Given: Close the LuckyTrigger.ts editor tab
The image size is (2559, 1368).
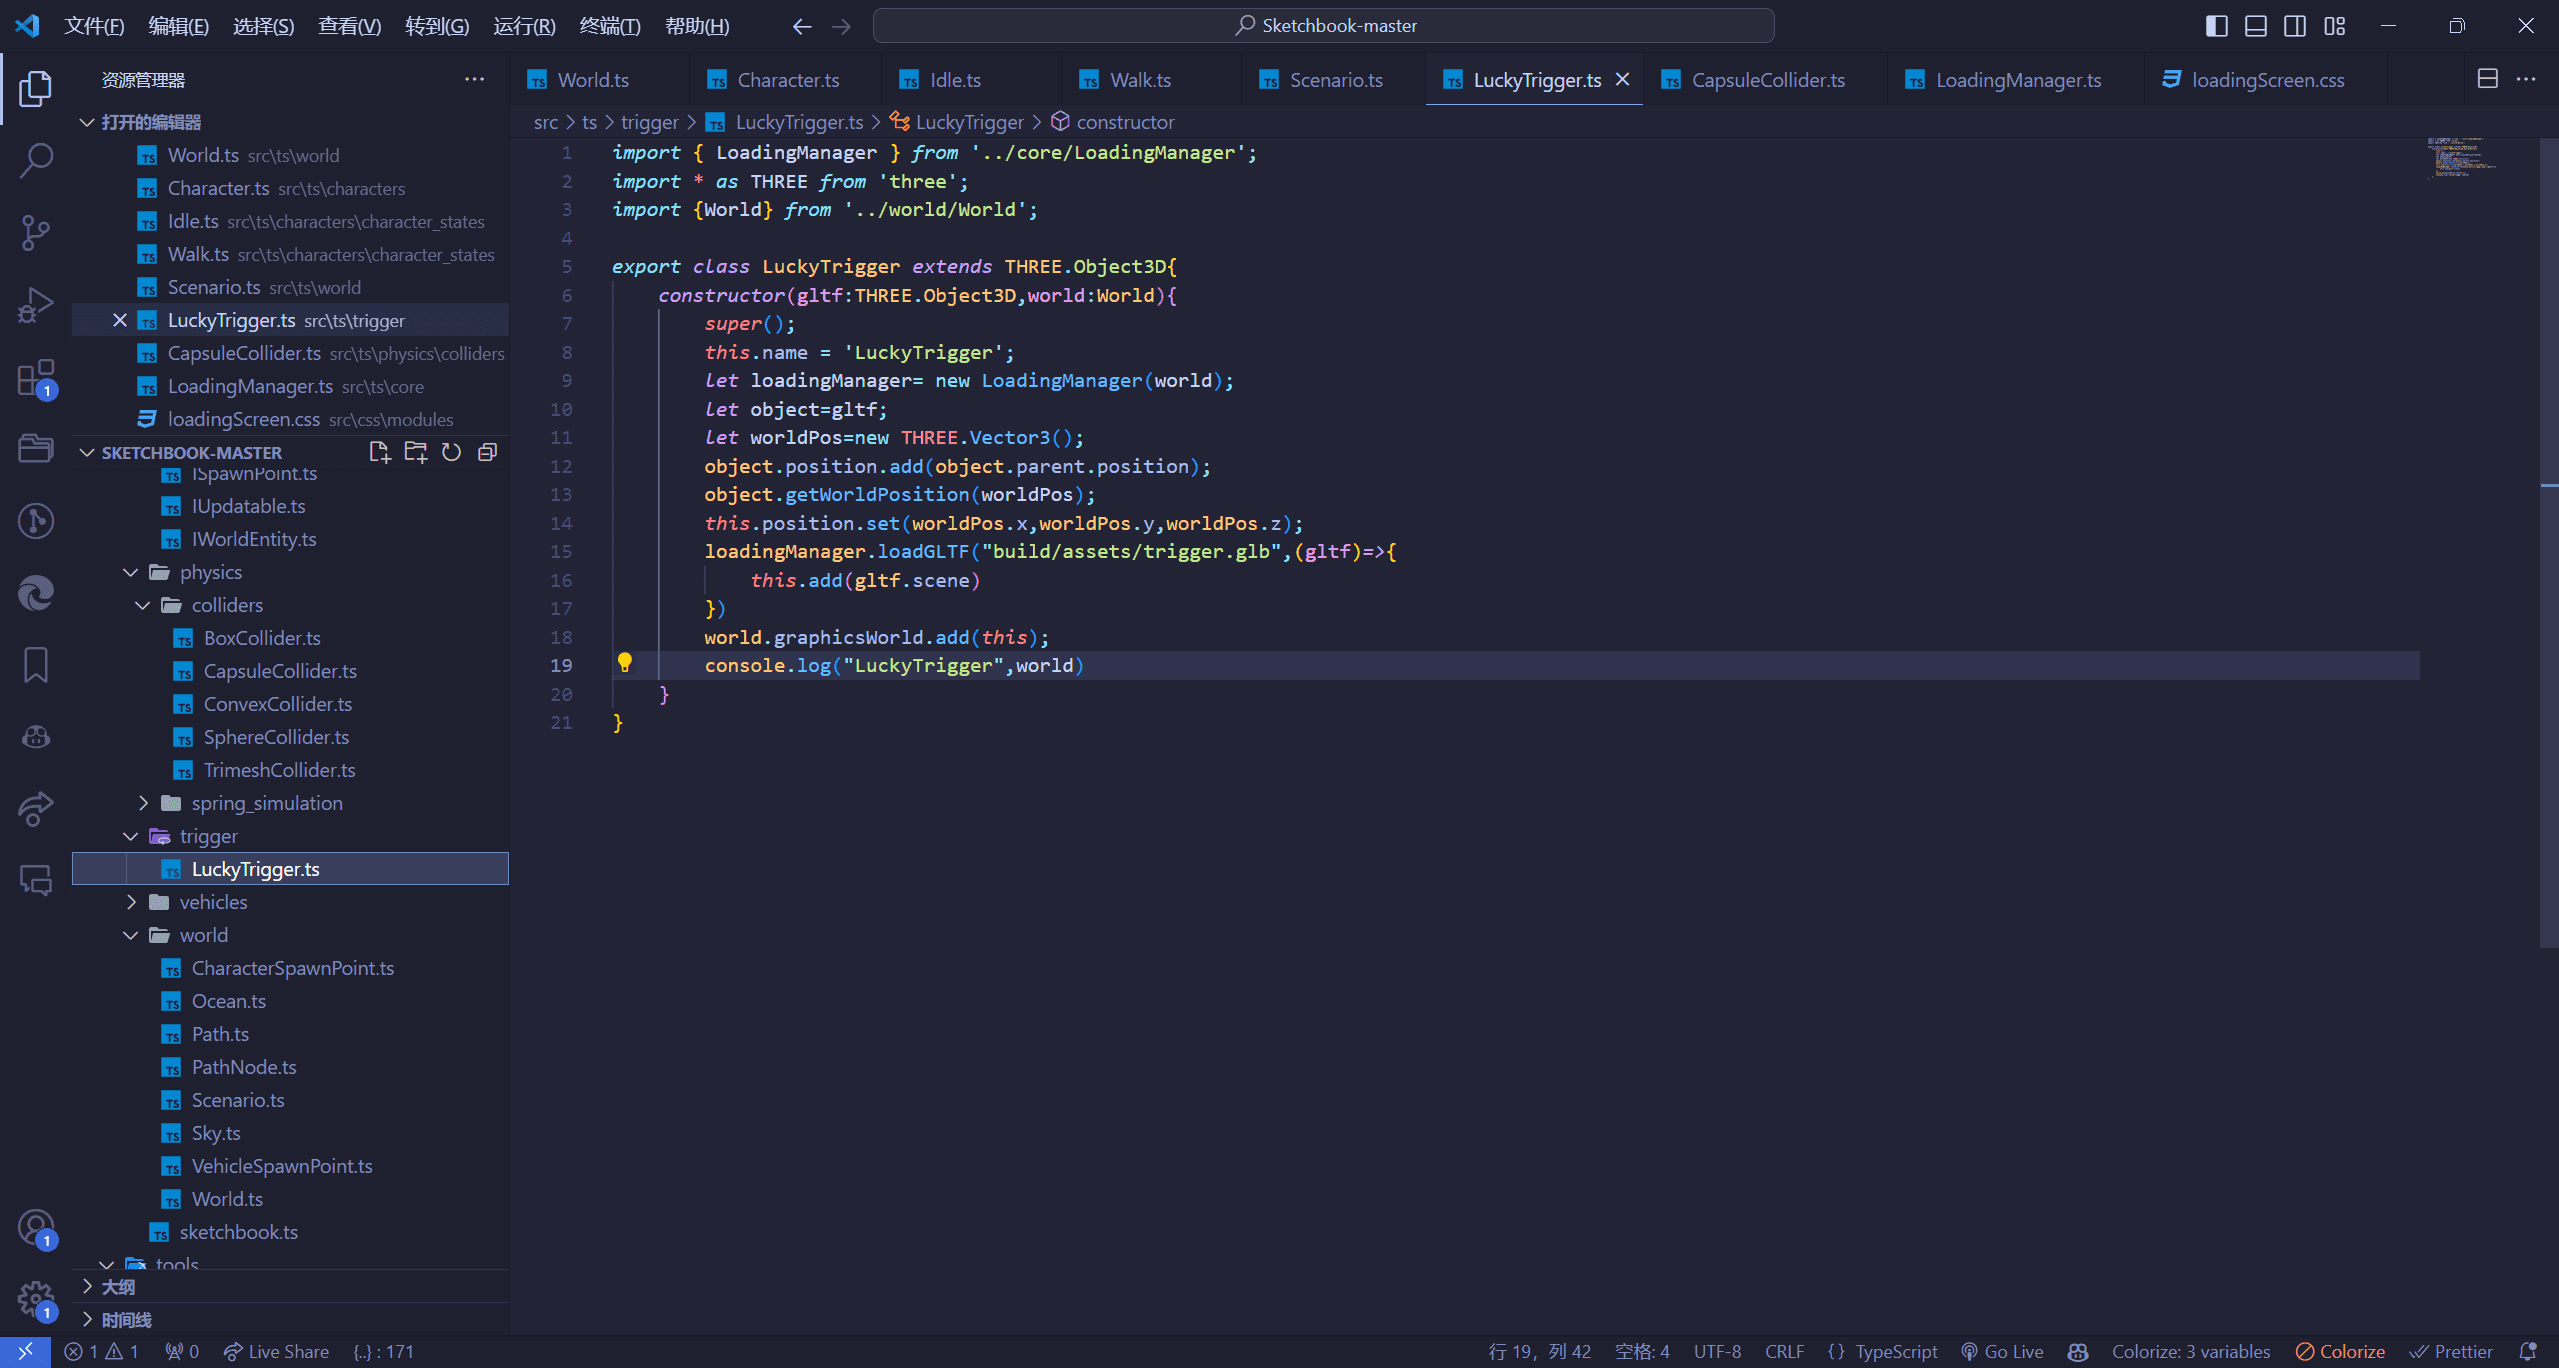Looking at the screenshot, I should (1622, 79).
